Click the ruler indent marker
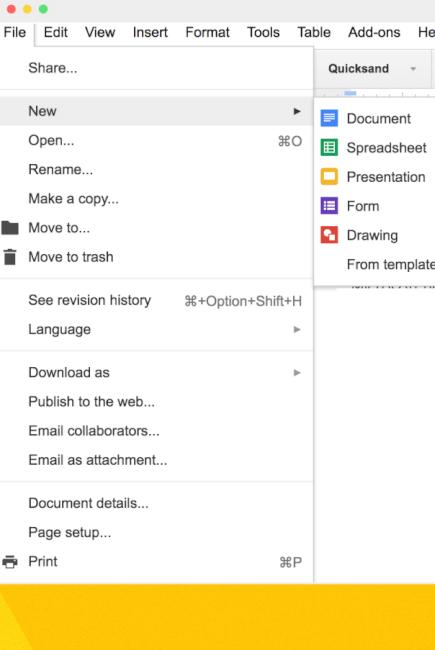 click(x=350, y=93)
